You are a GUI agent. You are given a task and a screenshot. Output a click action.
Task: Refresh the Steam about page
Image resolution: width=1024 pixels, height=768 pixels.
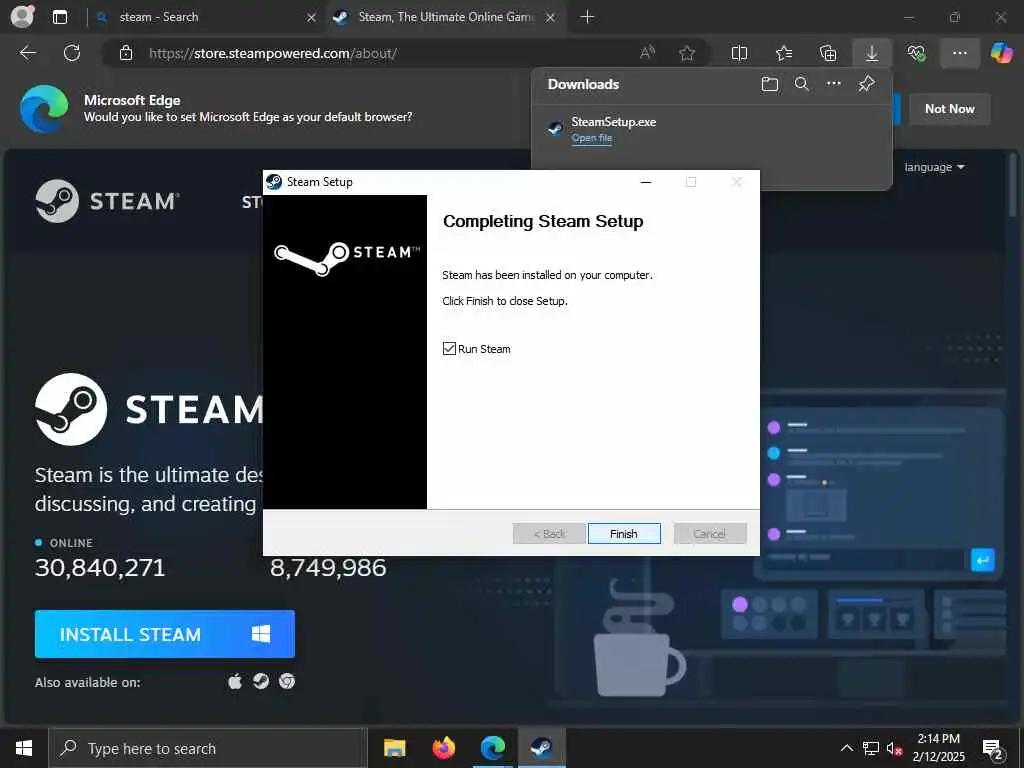72,53
